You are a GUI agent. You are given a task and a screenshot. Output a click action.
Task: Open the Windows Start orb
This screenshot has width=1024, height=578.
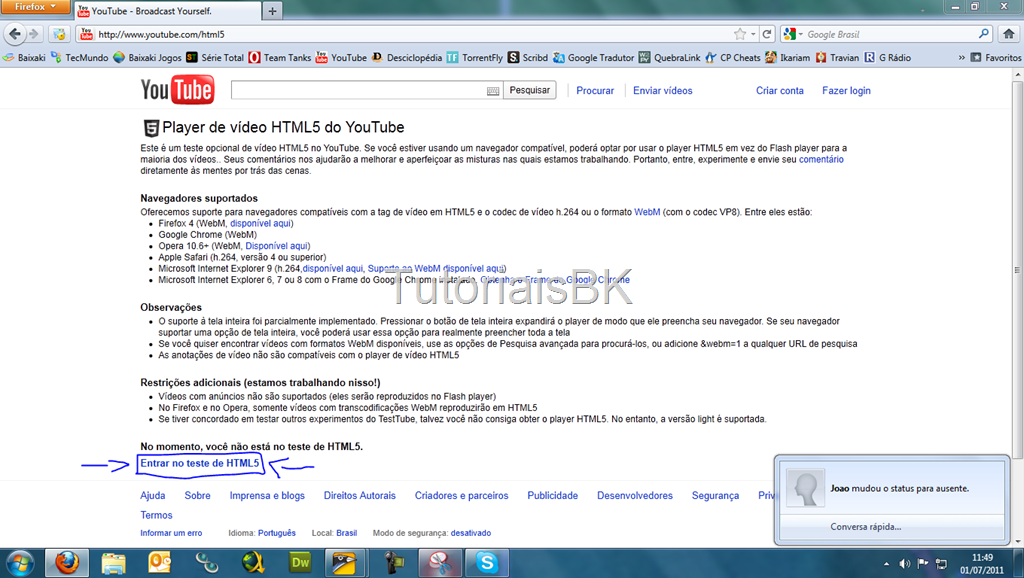point(20,563)
